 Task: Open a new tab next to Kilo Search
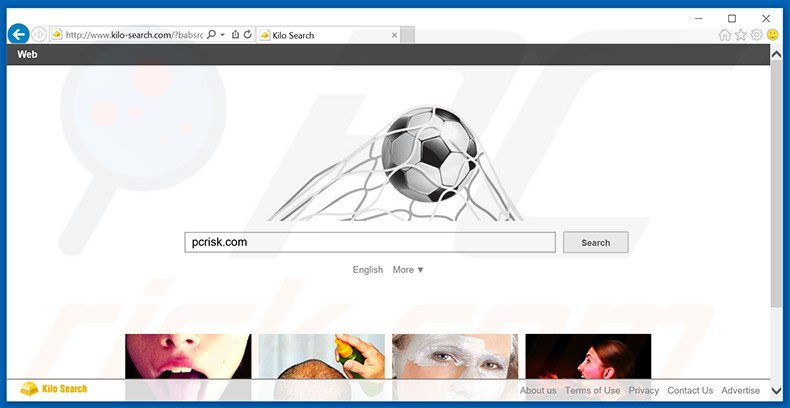(x=408, y=35)
